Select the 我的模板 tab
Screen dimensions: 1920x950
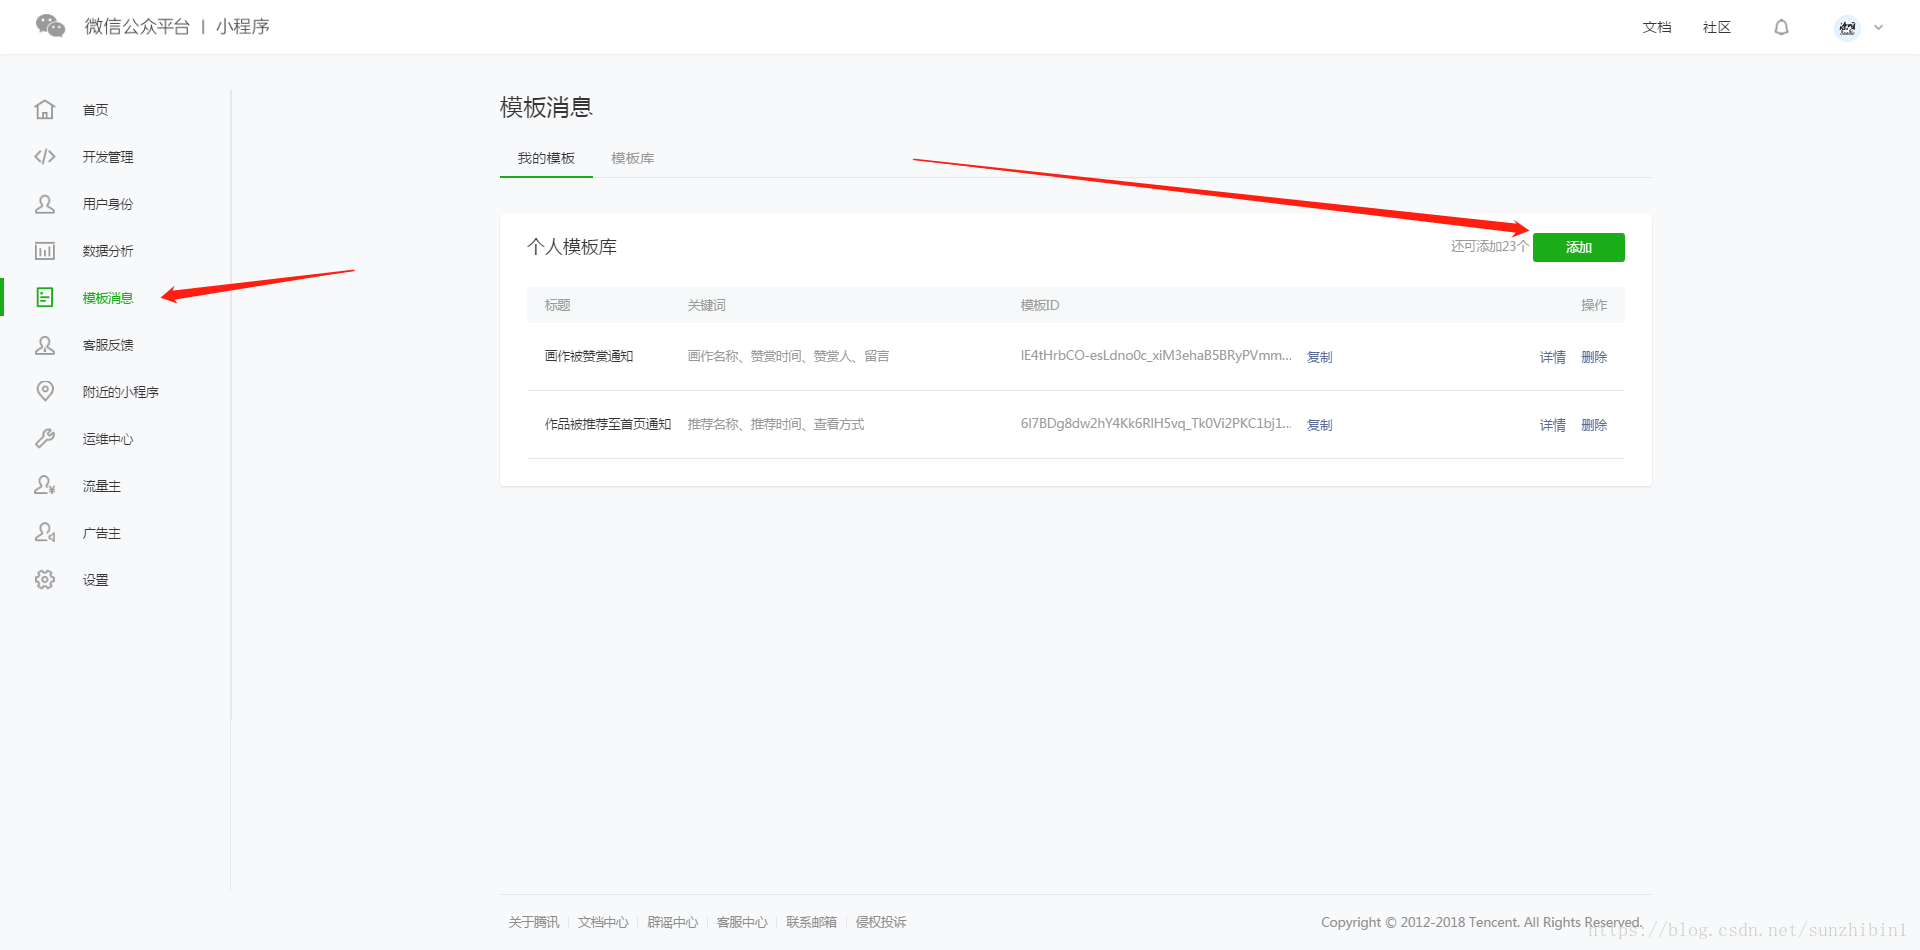point(546,159)
